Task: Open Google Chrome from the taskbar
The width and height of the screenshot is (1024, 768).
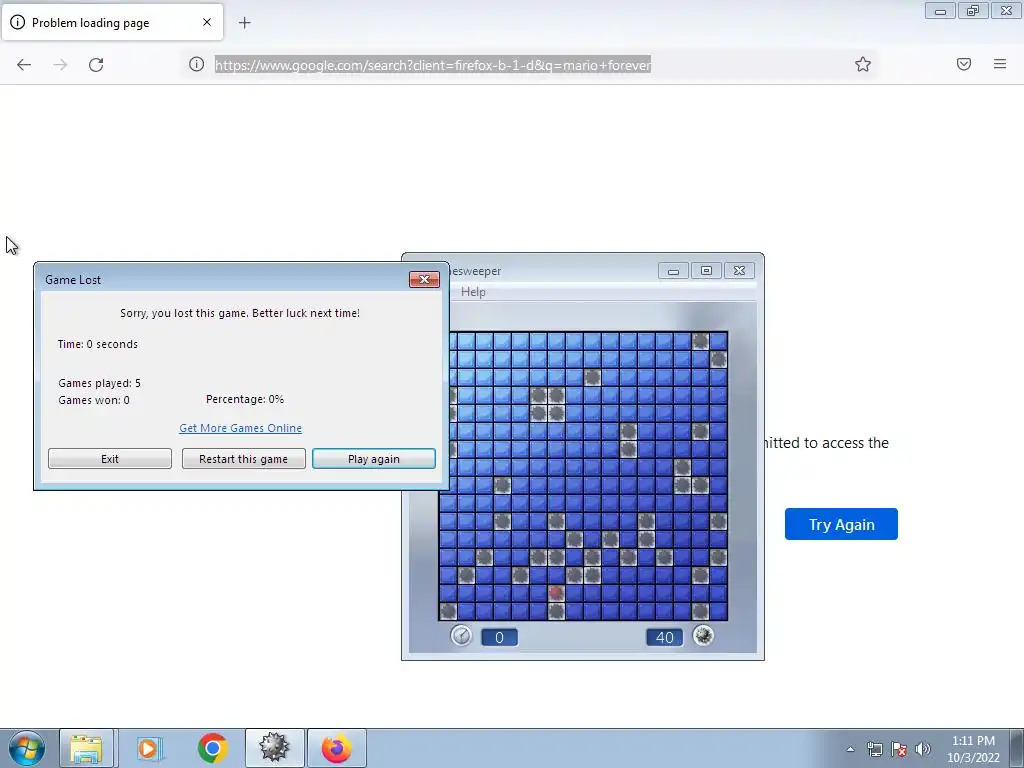Action: click(x=212, y=748)
